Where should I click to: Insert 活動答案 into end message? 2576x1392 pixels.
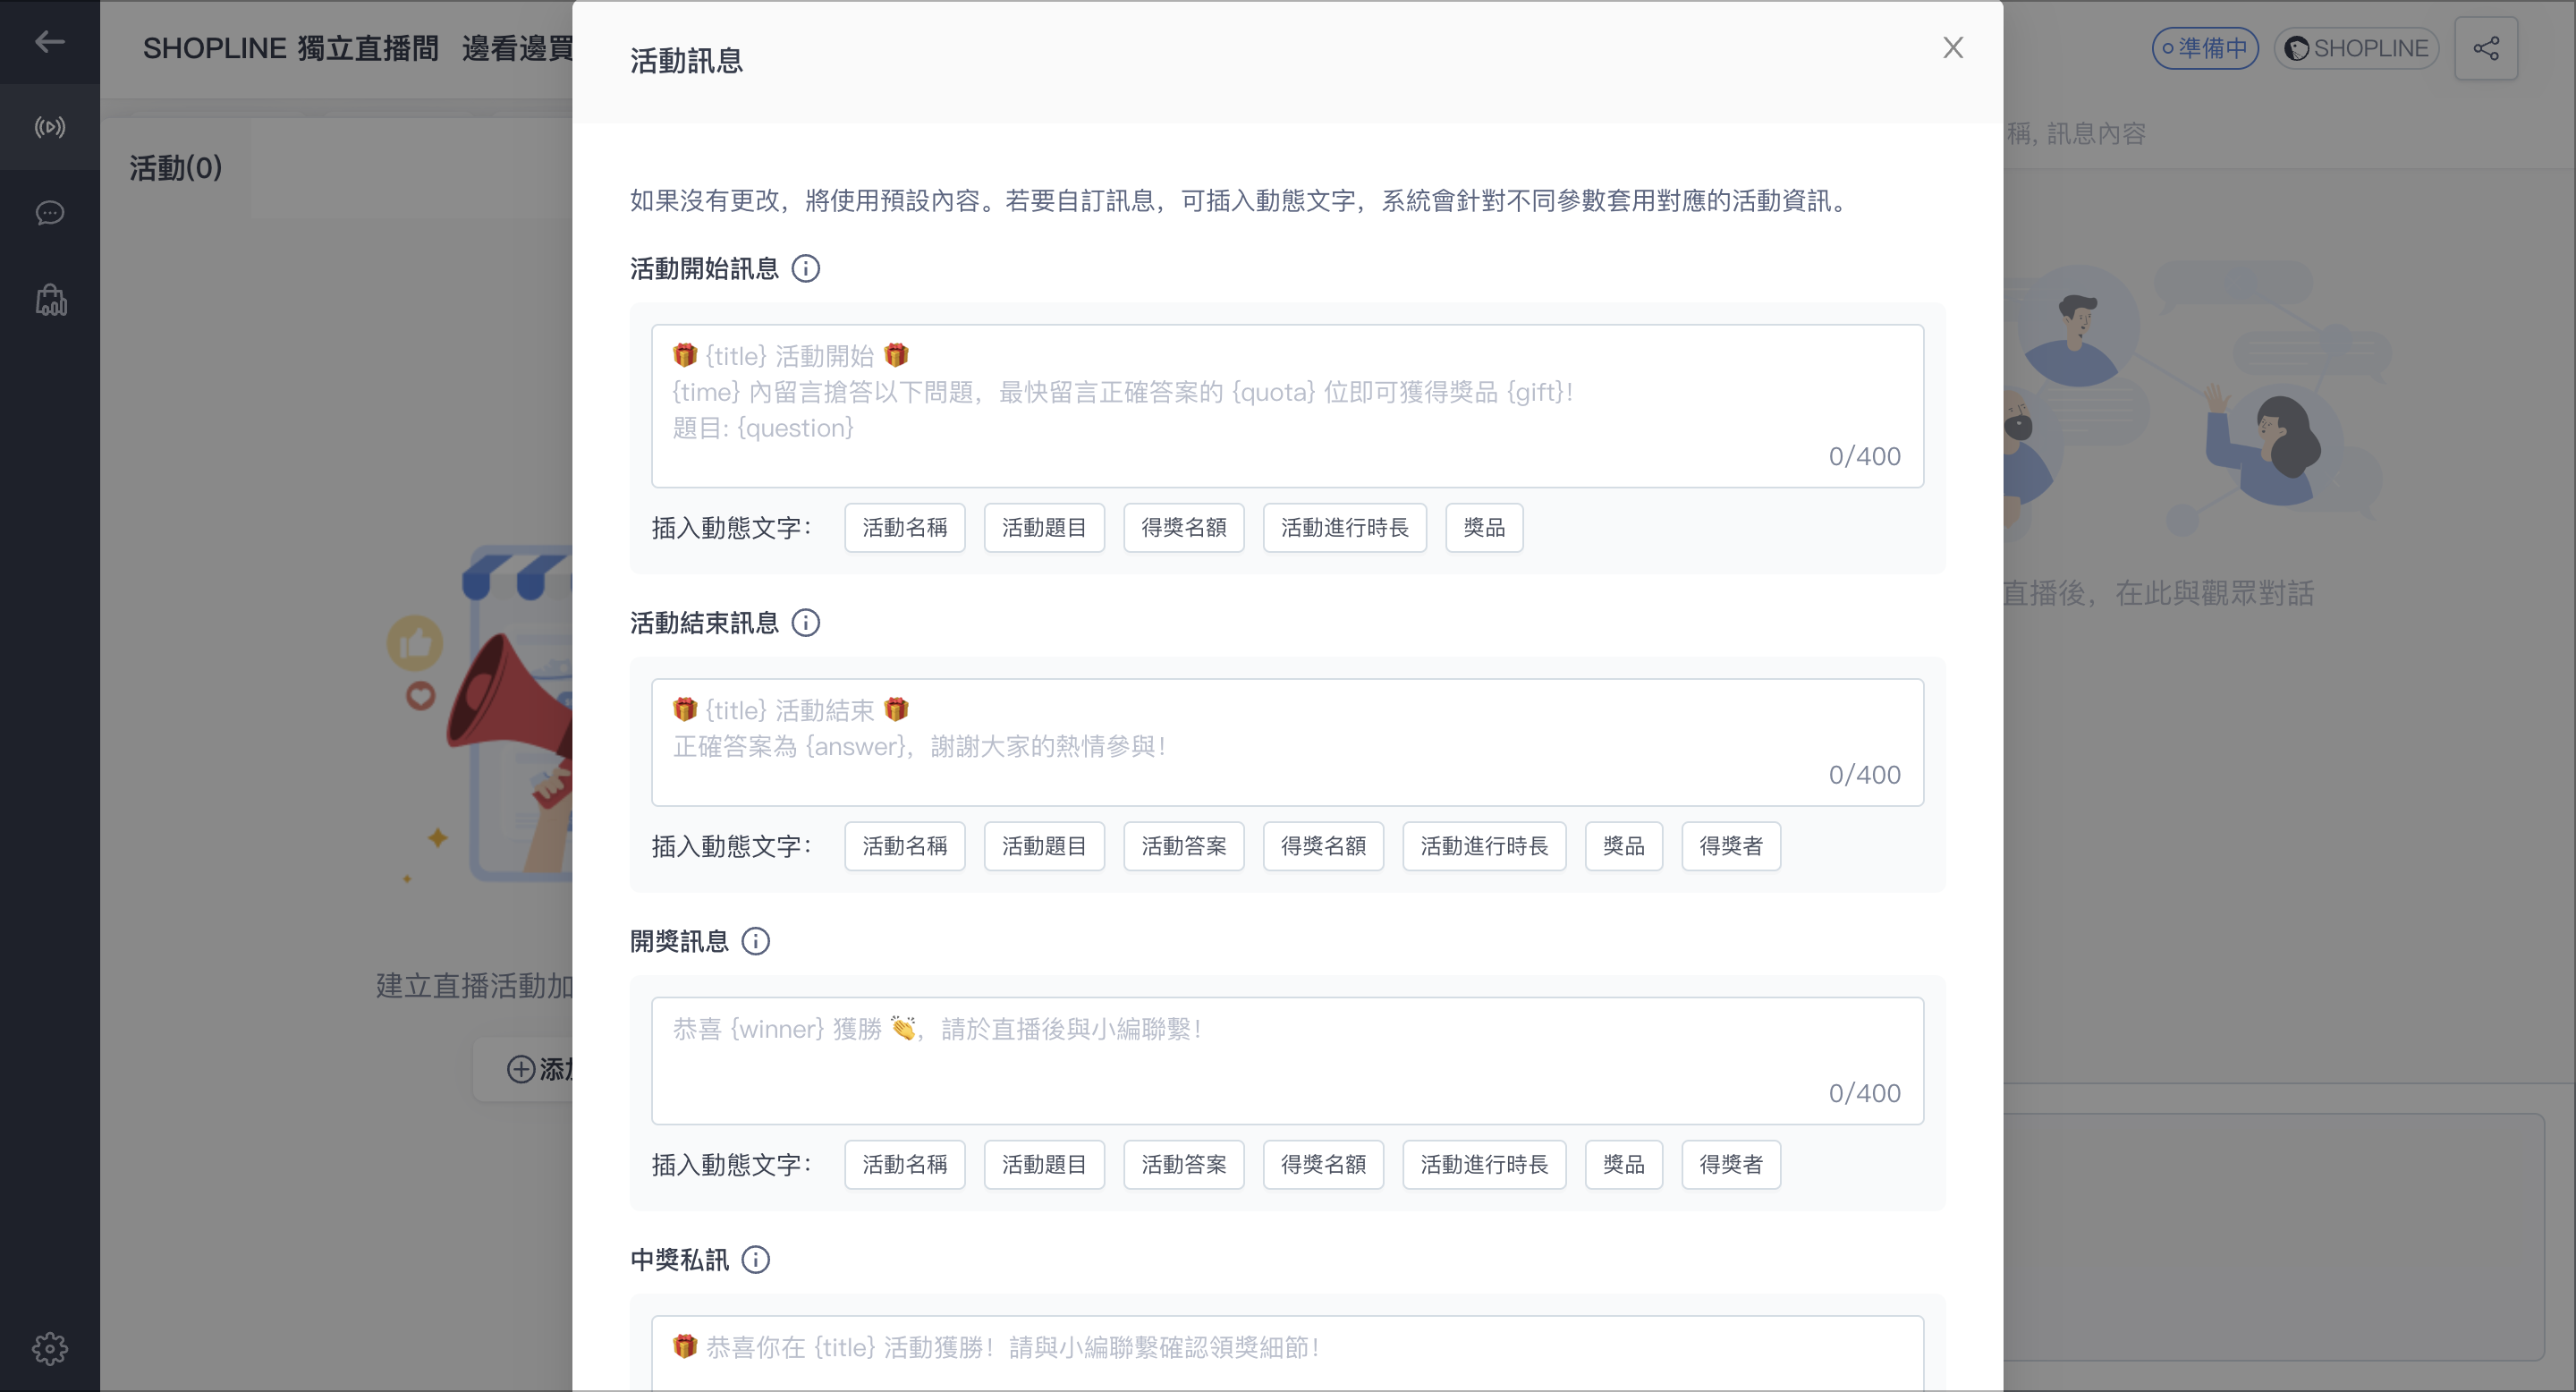click(1183, 846)
